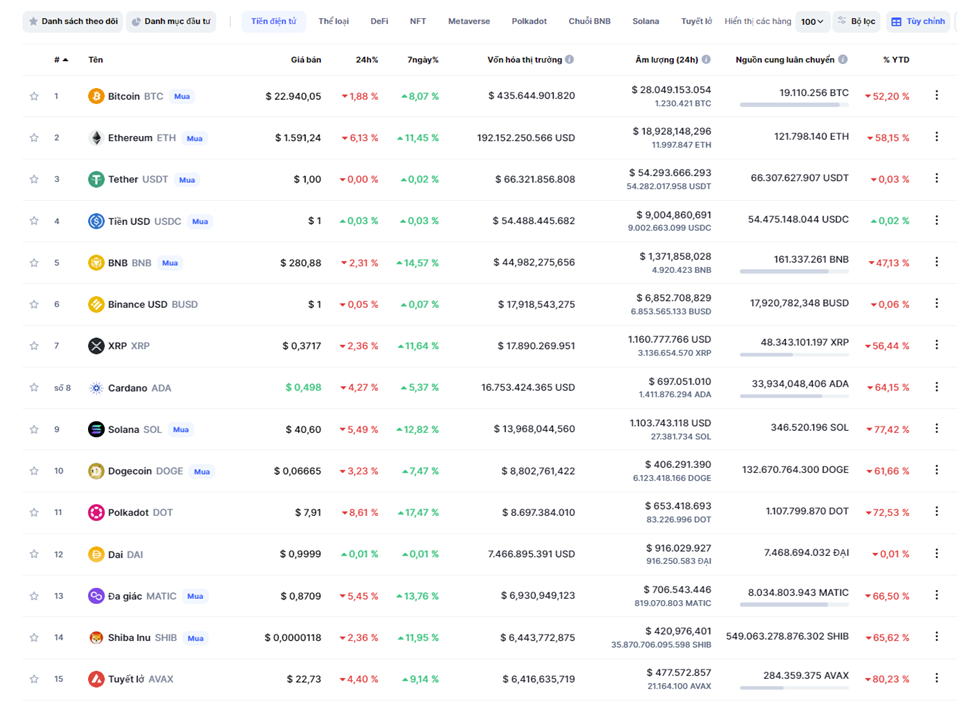Open Danh mục đầu tư portfolio
975x705 pixels.
coord(171,21)
